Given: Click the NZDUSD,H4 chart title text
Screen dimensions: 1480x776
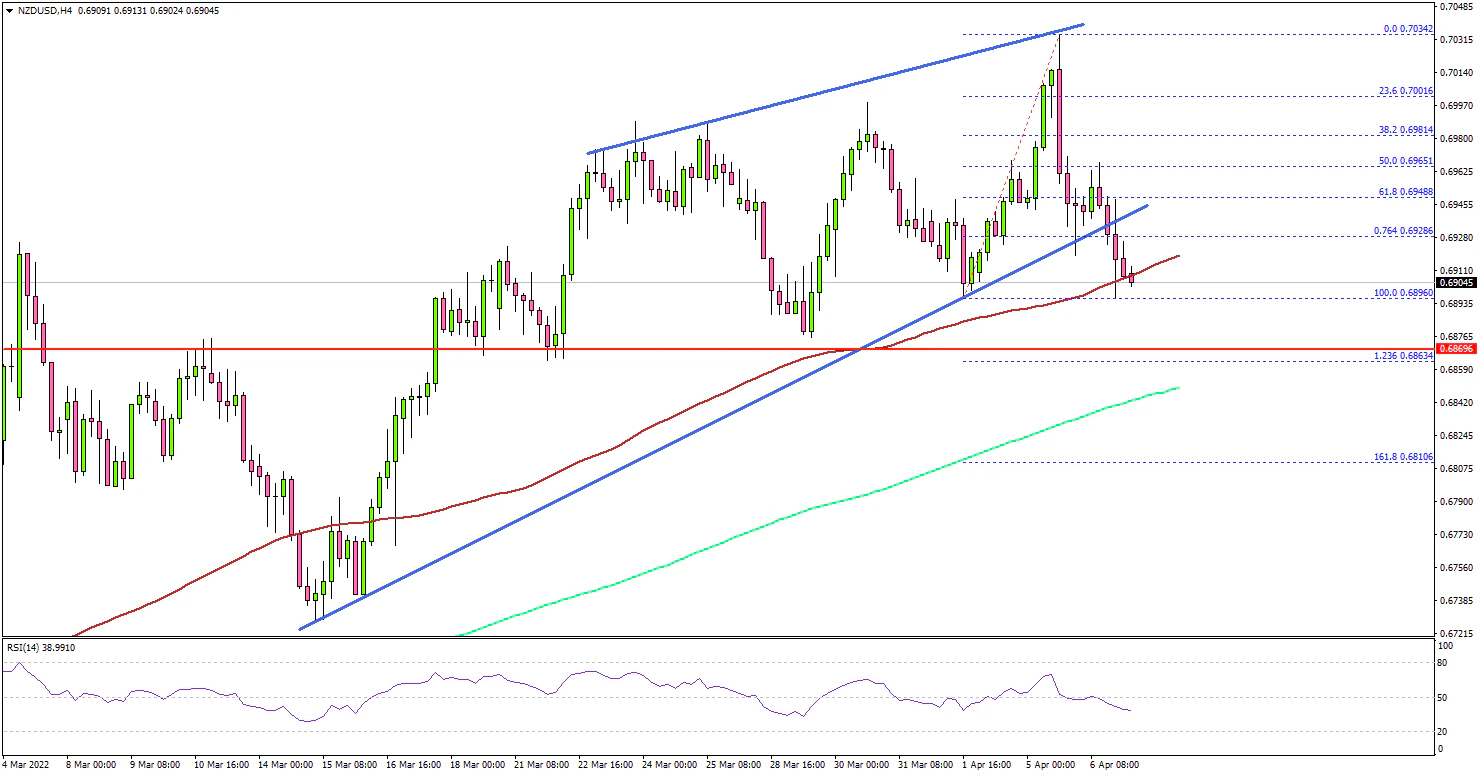Looking at the screenshot, I should point(40,10).
